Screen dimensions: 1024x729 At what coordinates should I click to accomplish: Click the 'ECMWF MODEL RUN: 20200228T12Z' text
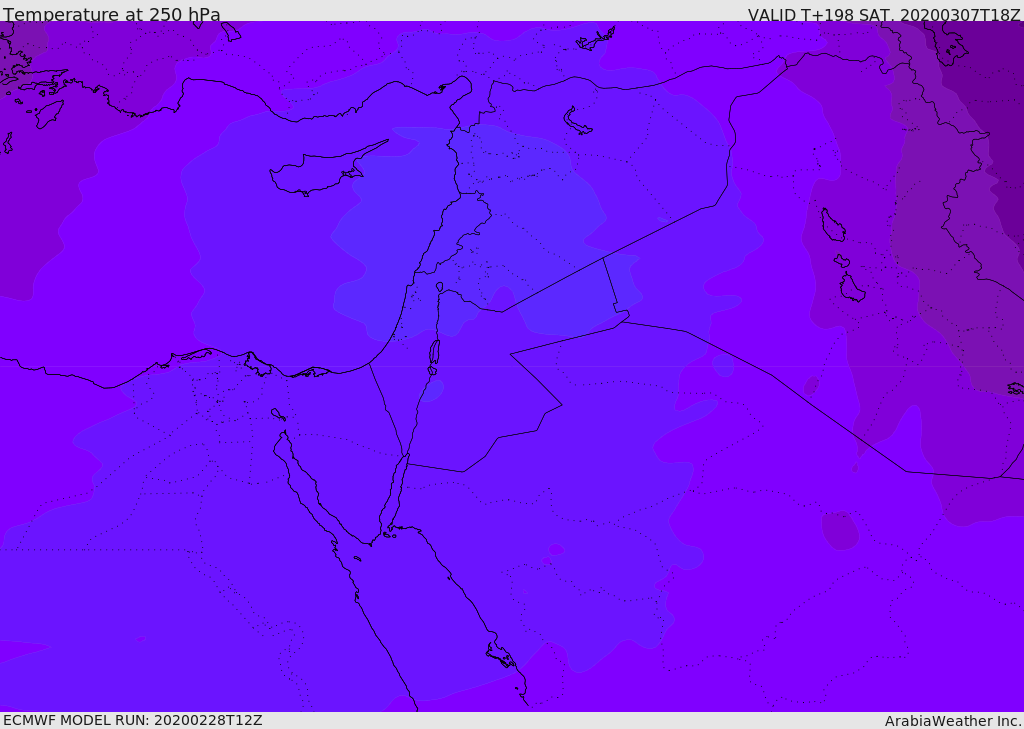point(133,720)
